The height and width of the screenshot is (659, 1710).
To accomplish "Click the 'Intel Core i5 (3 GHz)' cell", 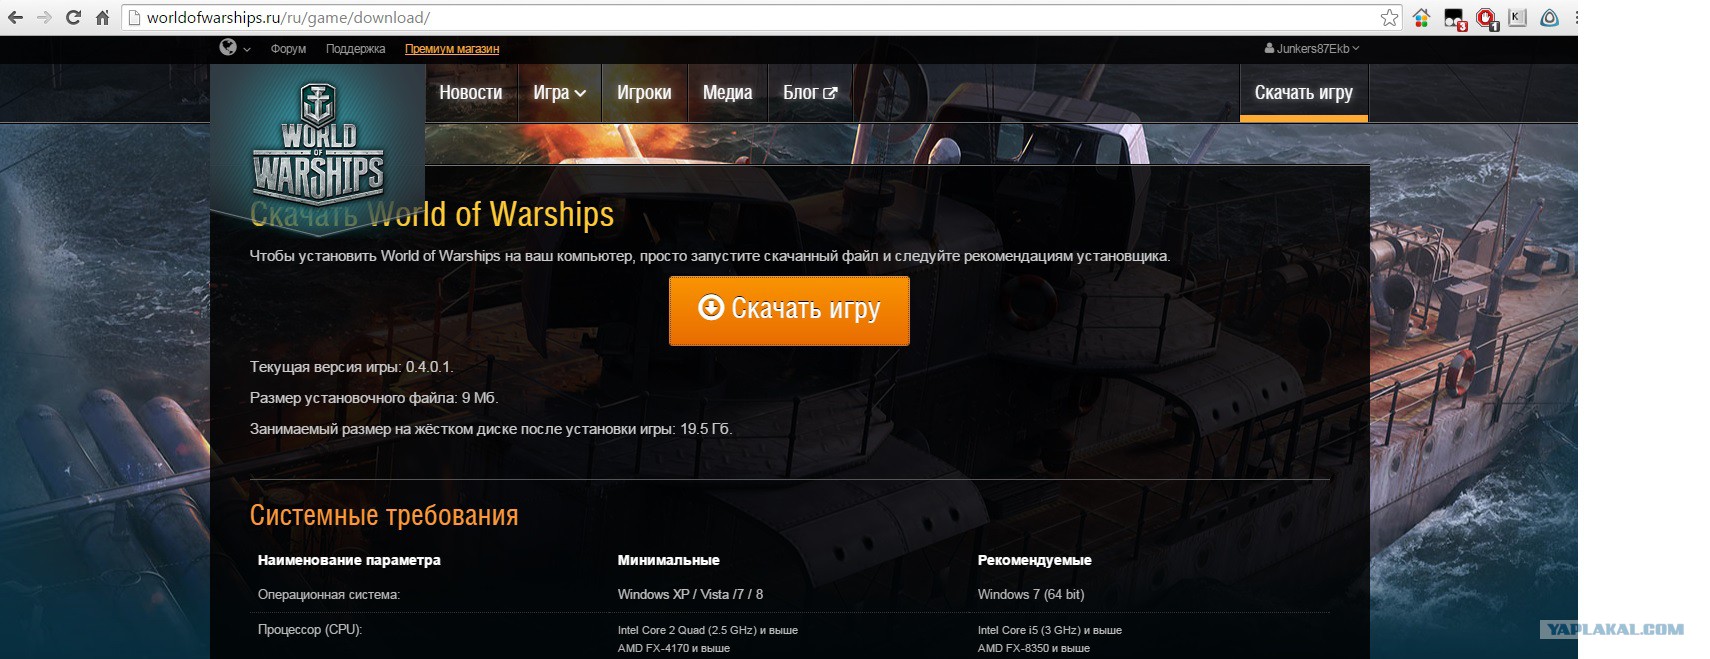I will coord(1049,630).
